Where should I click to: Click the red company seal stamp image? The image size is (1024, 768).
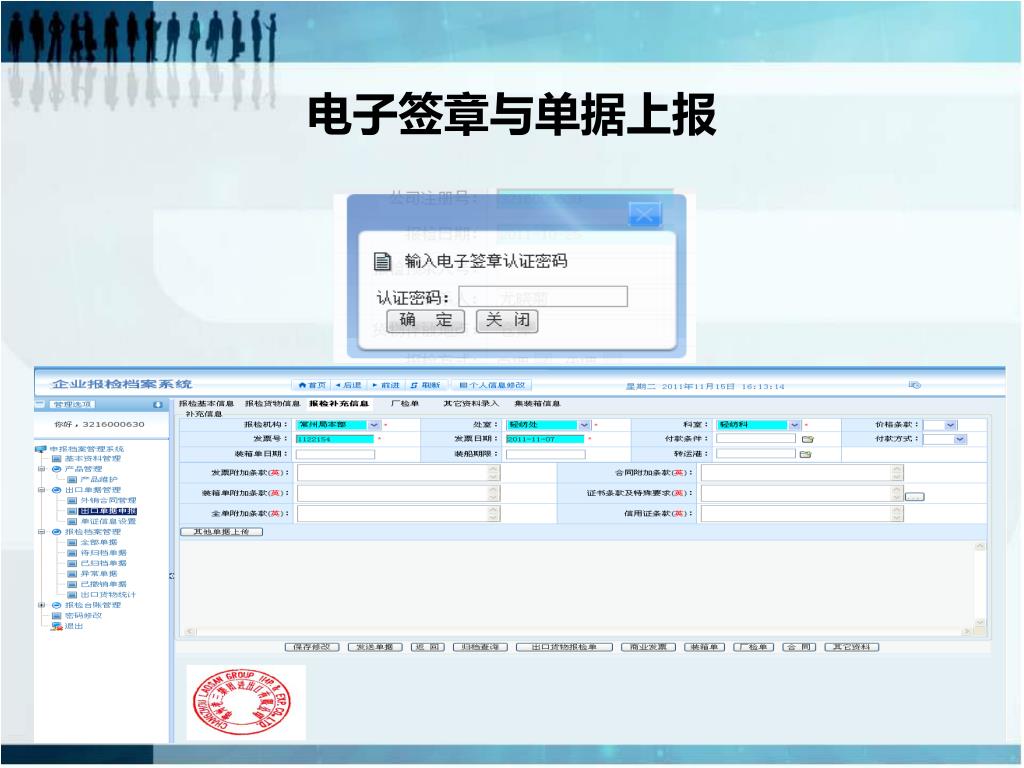click(242, 703)
